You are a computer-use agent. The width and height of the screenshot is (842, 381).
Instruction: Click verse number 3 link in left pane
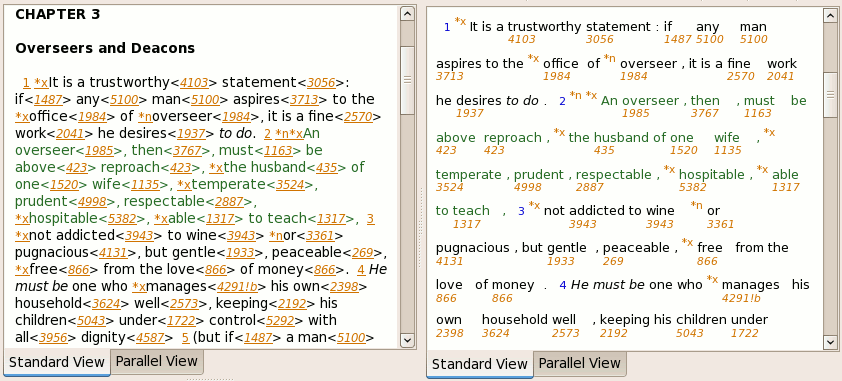point(371,219)
